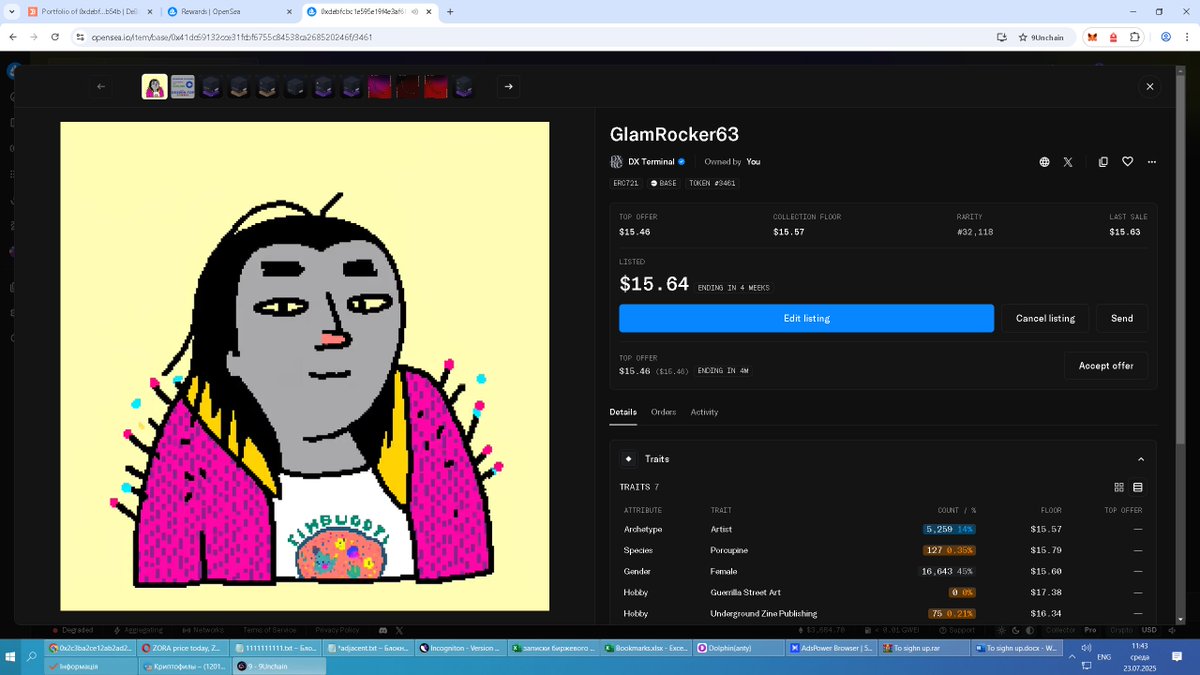Screen dimensions: 1200x675
Task: Click the rarity value #32,118
Action: pos(974,232)
